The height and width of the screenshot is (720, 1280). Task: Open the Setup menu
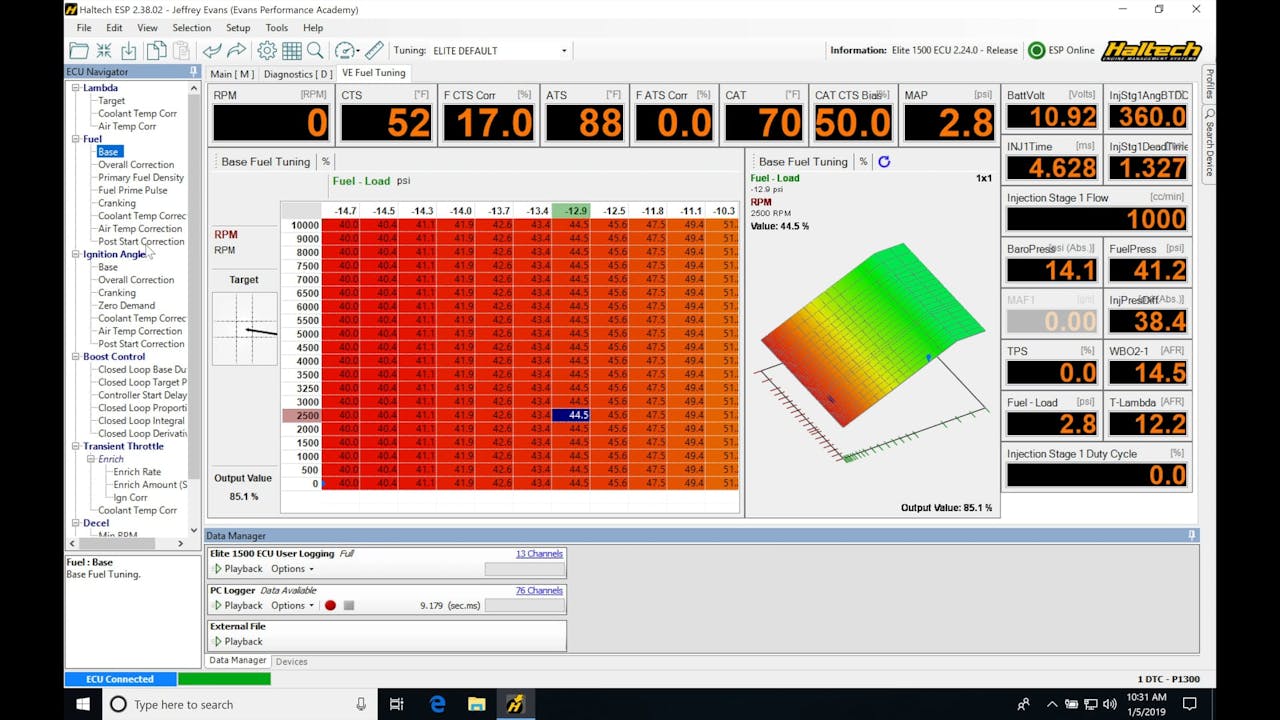point(238,28)
